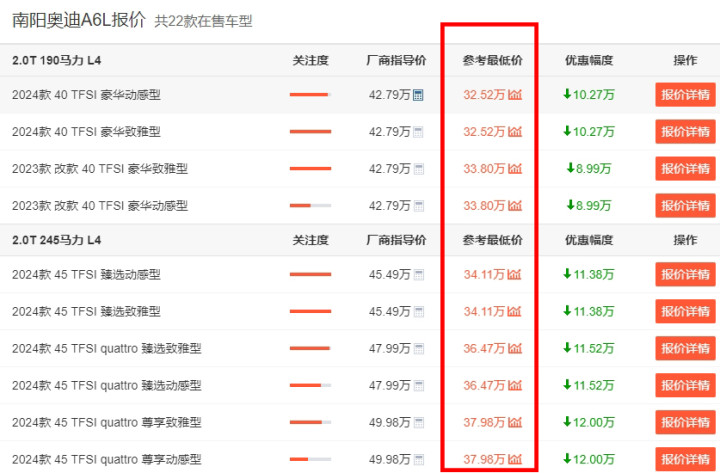View price chart icon for 2023款 改款 豪华动感型
720x473 pixels.
(515, 206)
